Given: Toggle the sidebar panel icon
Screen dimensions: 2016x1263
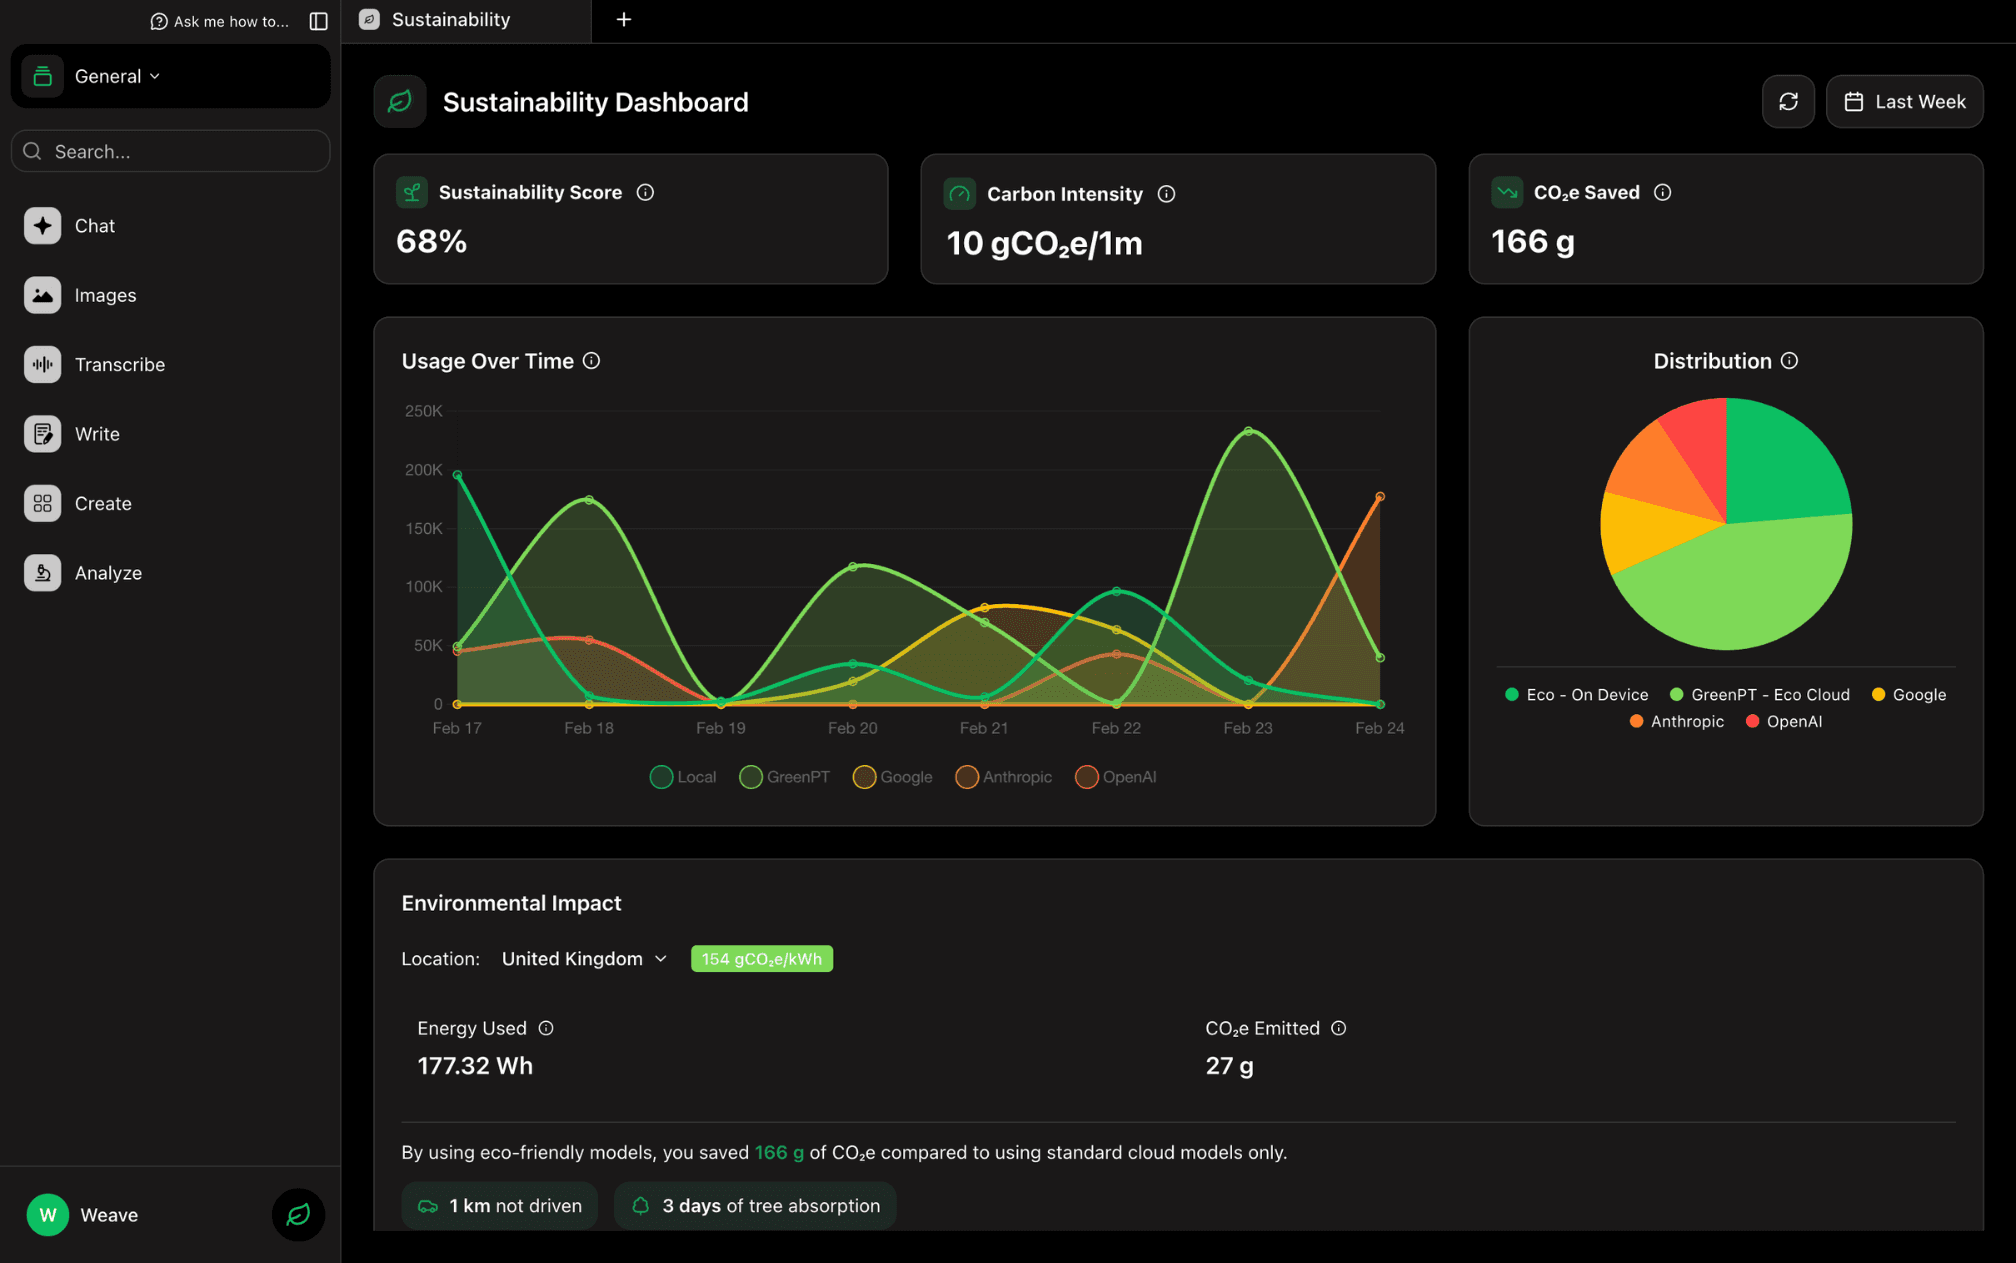Looking at the screenshot, I should tap(318, 21).
